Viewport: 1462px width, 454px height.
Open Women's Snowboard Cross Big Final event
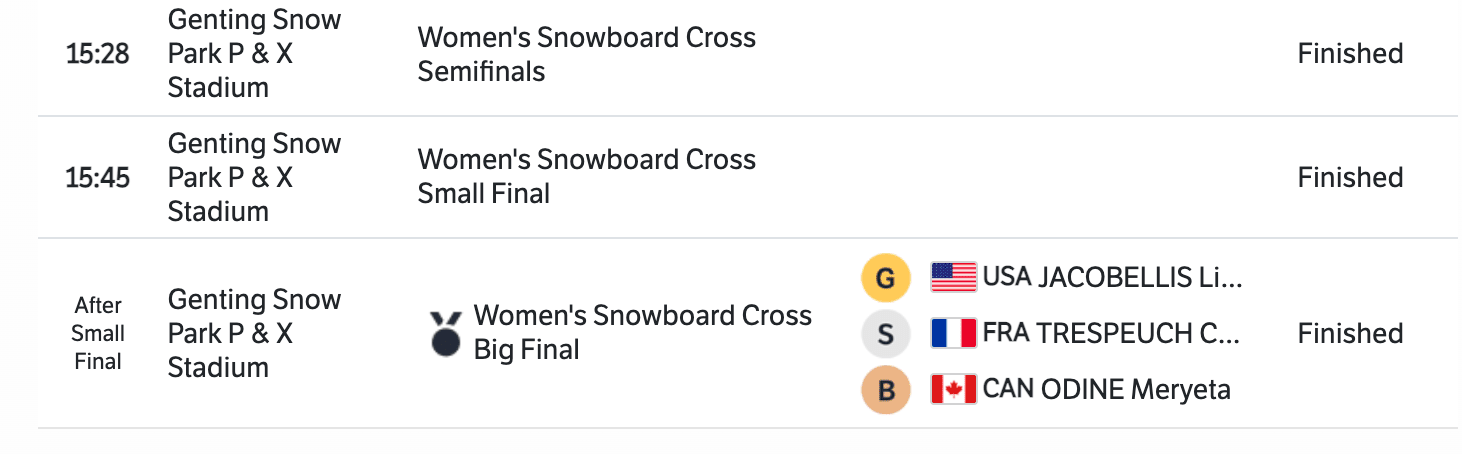pos(642,332)
